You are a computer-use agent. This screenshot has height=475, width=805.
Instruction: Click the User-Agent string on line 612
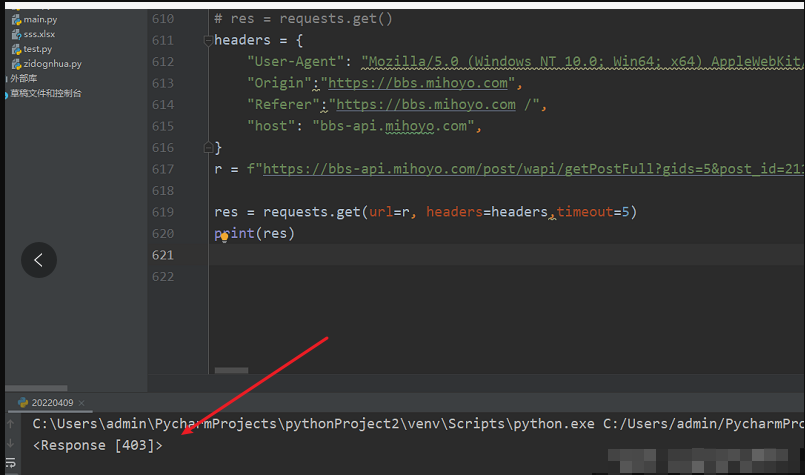[582, 62]
